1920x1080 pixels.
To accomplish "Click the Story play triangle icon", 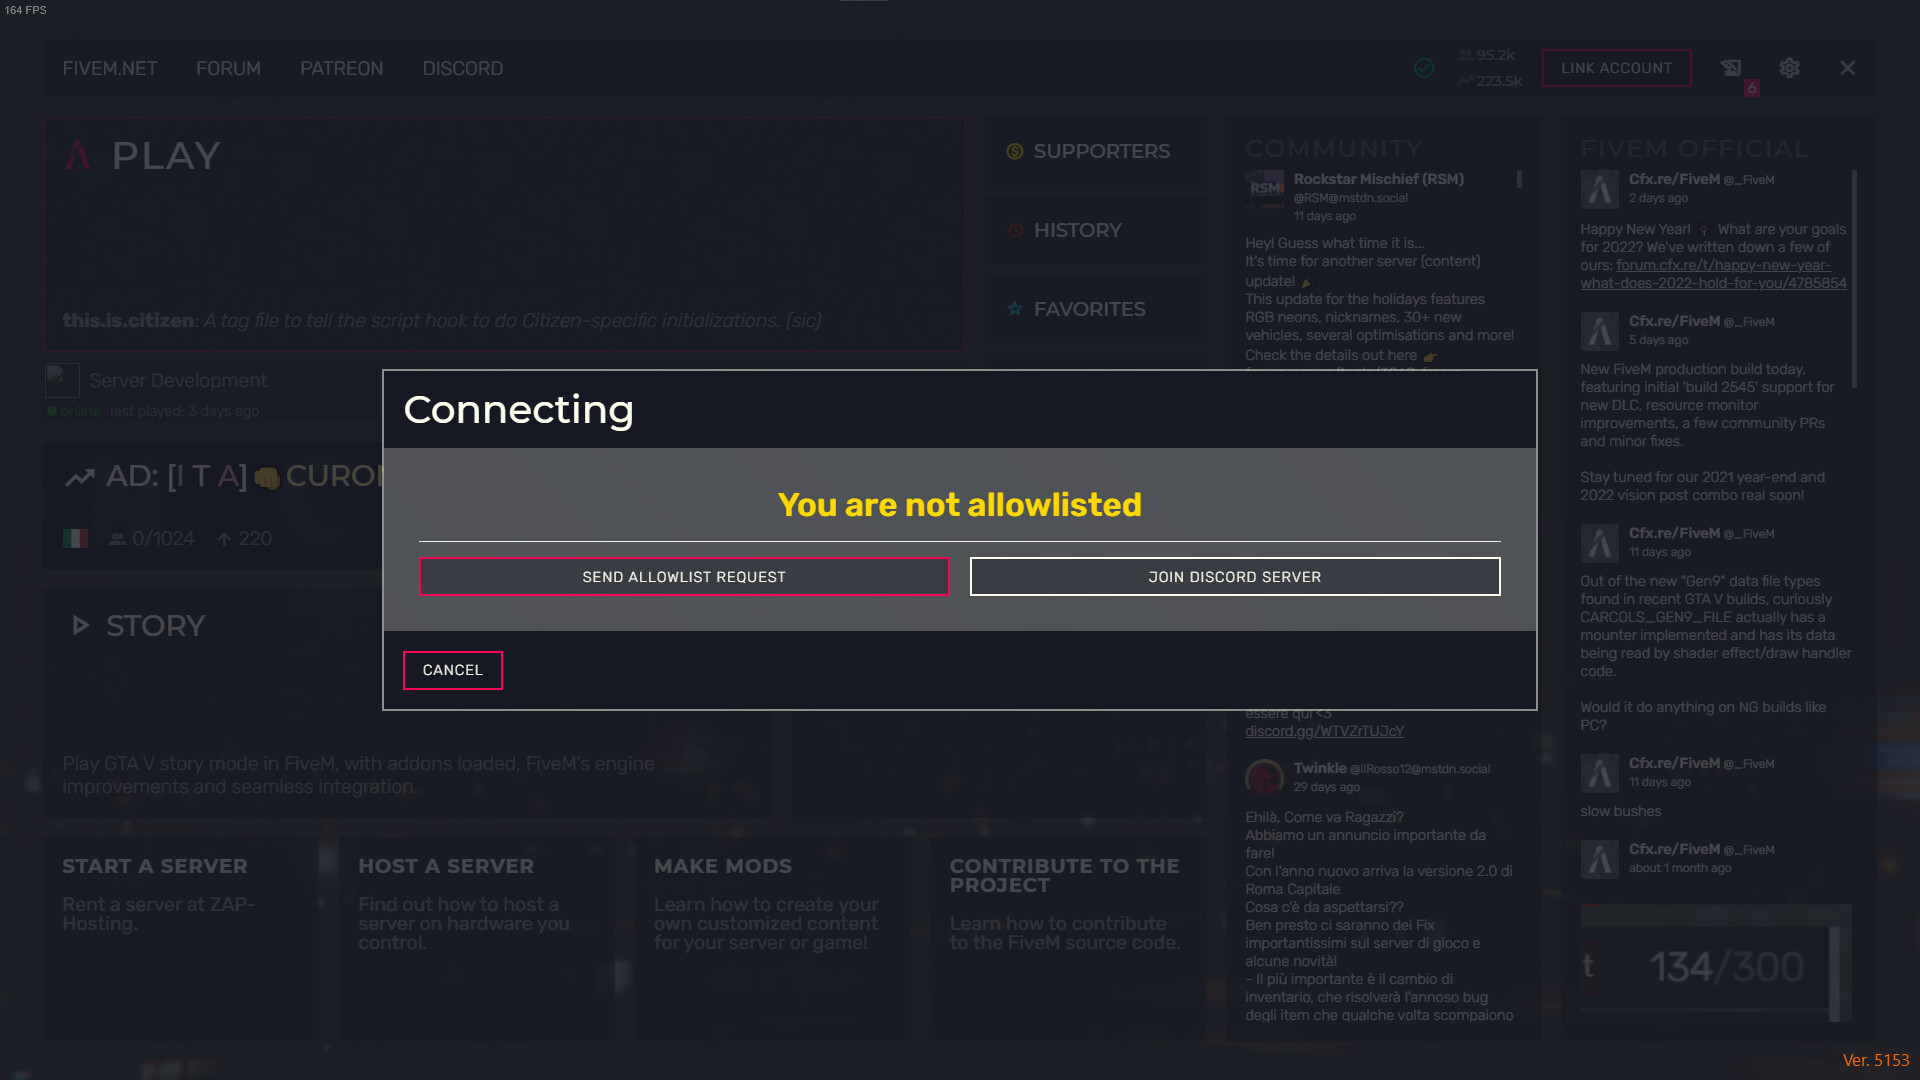I will (80, 626).
